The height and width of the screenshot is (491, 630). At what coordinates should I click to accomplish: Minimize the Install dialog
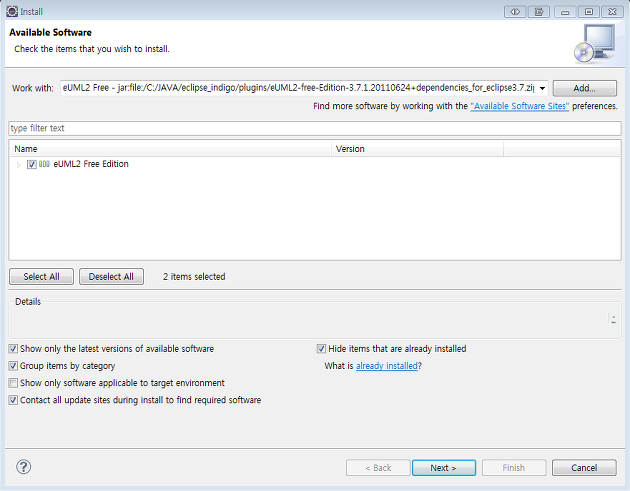point(565,12)
